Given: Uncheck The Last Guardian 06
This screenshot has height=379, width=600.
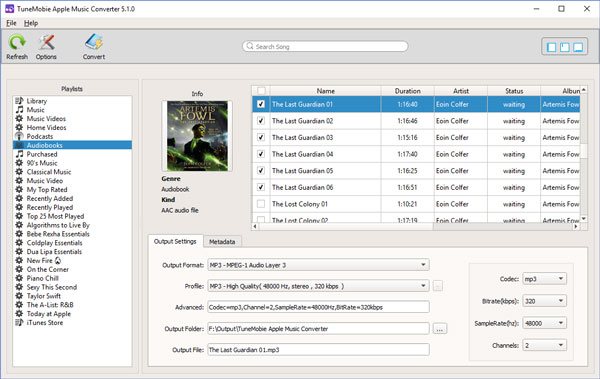Looking at the screenshot, I should point(261,187).
